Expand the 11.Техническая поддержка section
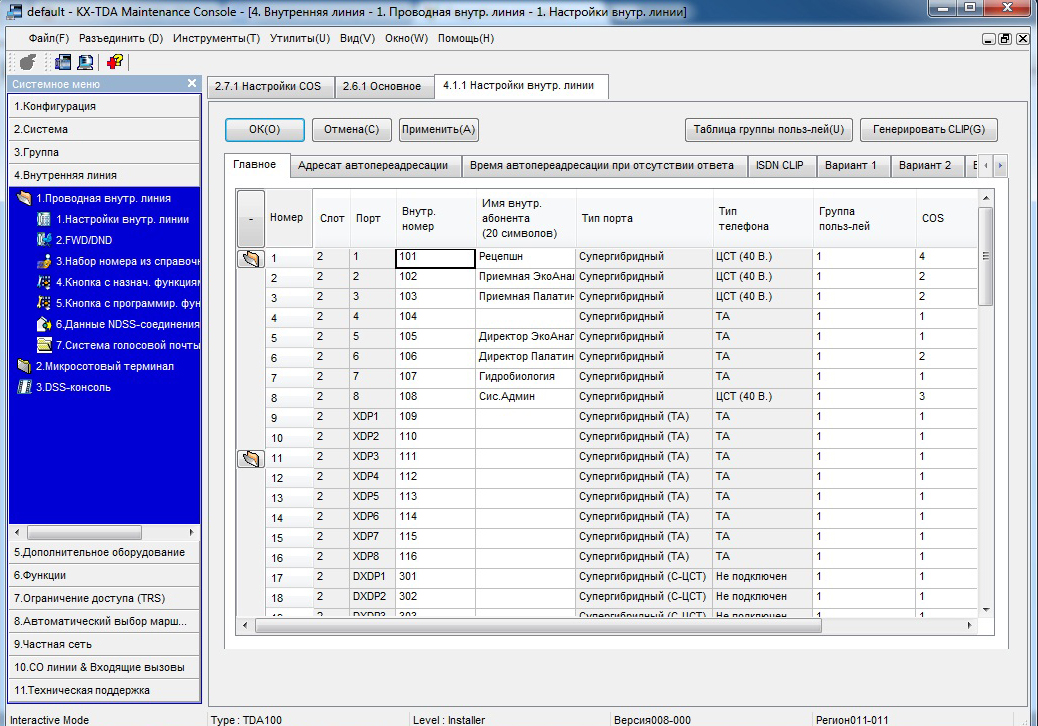 point(104,690)
